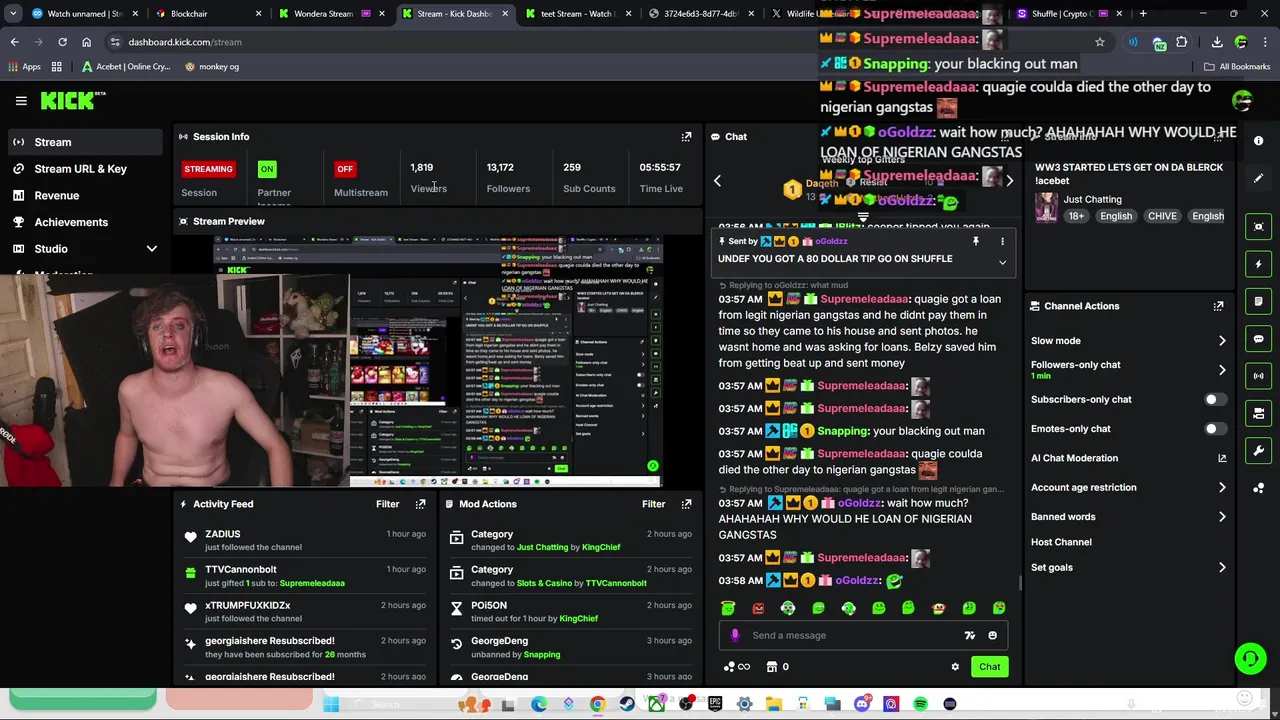Click the Windows Start button
1280x720 pixels.
pyautogui.click(x=331, y=704)
